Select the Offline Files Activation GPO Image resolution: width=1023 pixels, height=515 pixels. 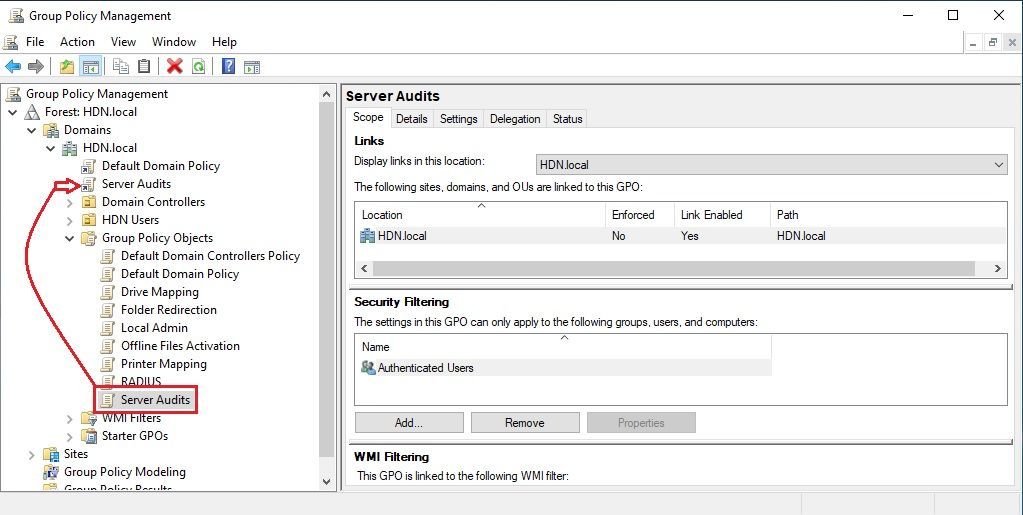point(180,346)
